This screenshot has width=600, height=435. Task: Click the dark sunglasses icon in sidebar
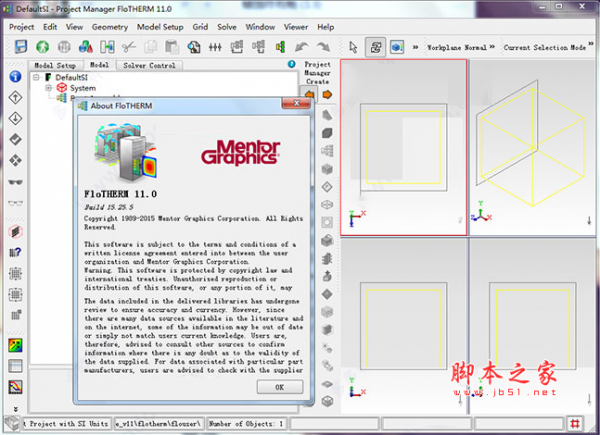click(15, 182)
